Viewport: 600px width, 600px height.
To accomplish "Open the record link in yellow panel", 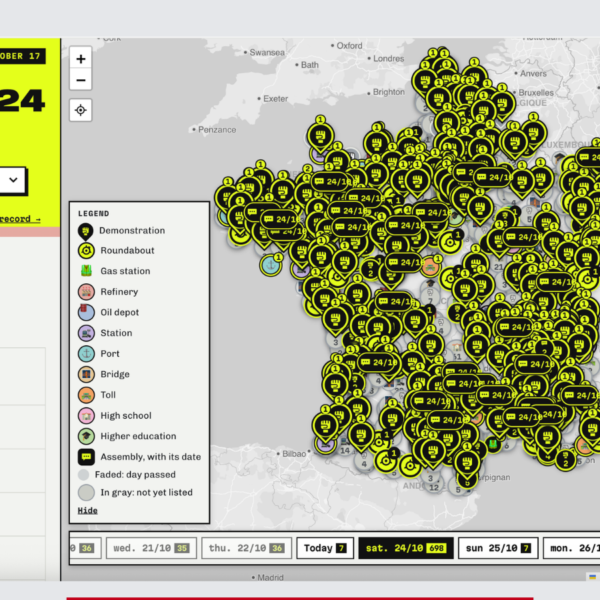I will click(x=20, y=219).
